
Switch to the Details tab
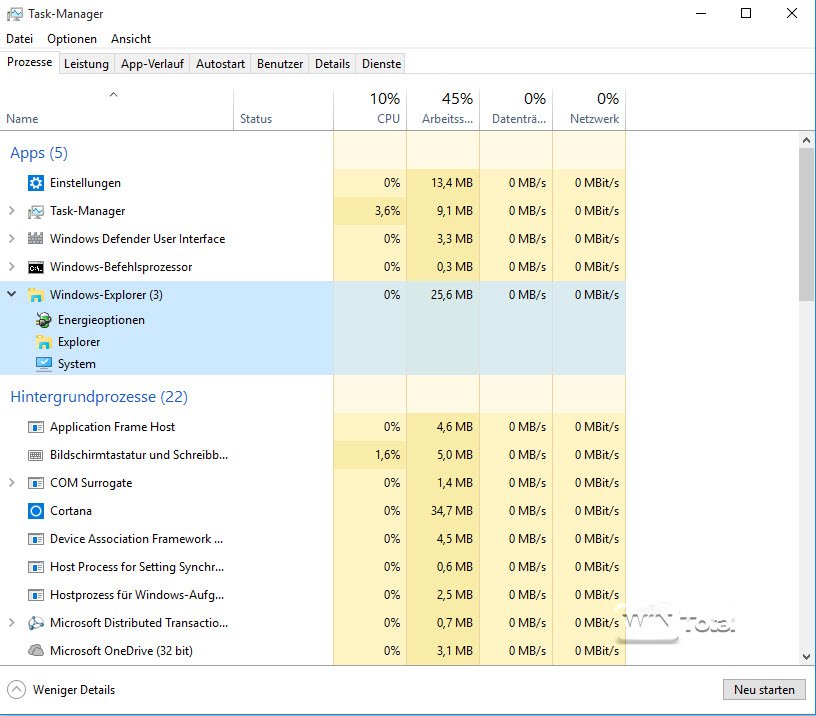point(332,64)
